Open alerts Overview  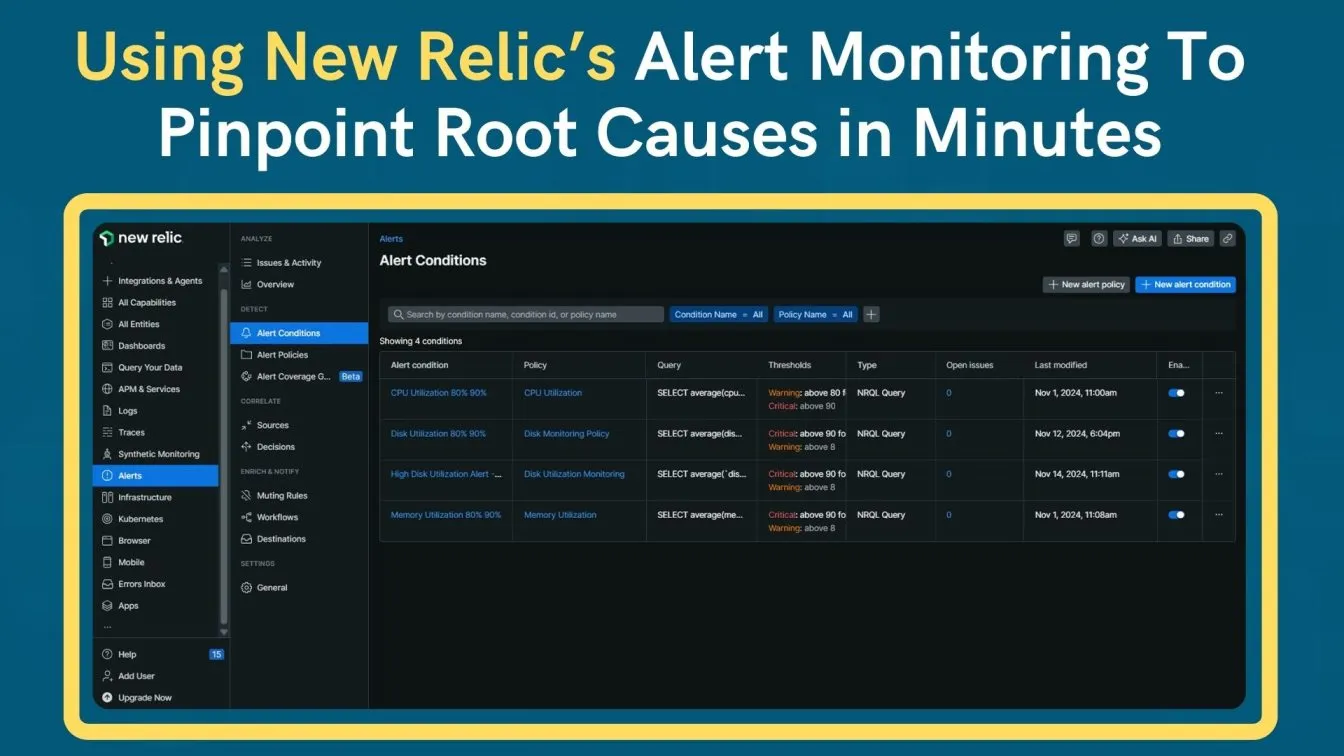point(268,284)
